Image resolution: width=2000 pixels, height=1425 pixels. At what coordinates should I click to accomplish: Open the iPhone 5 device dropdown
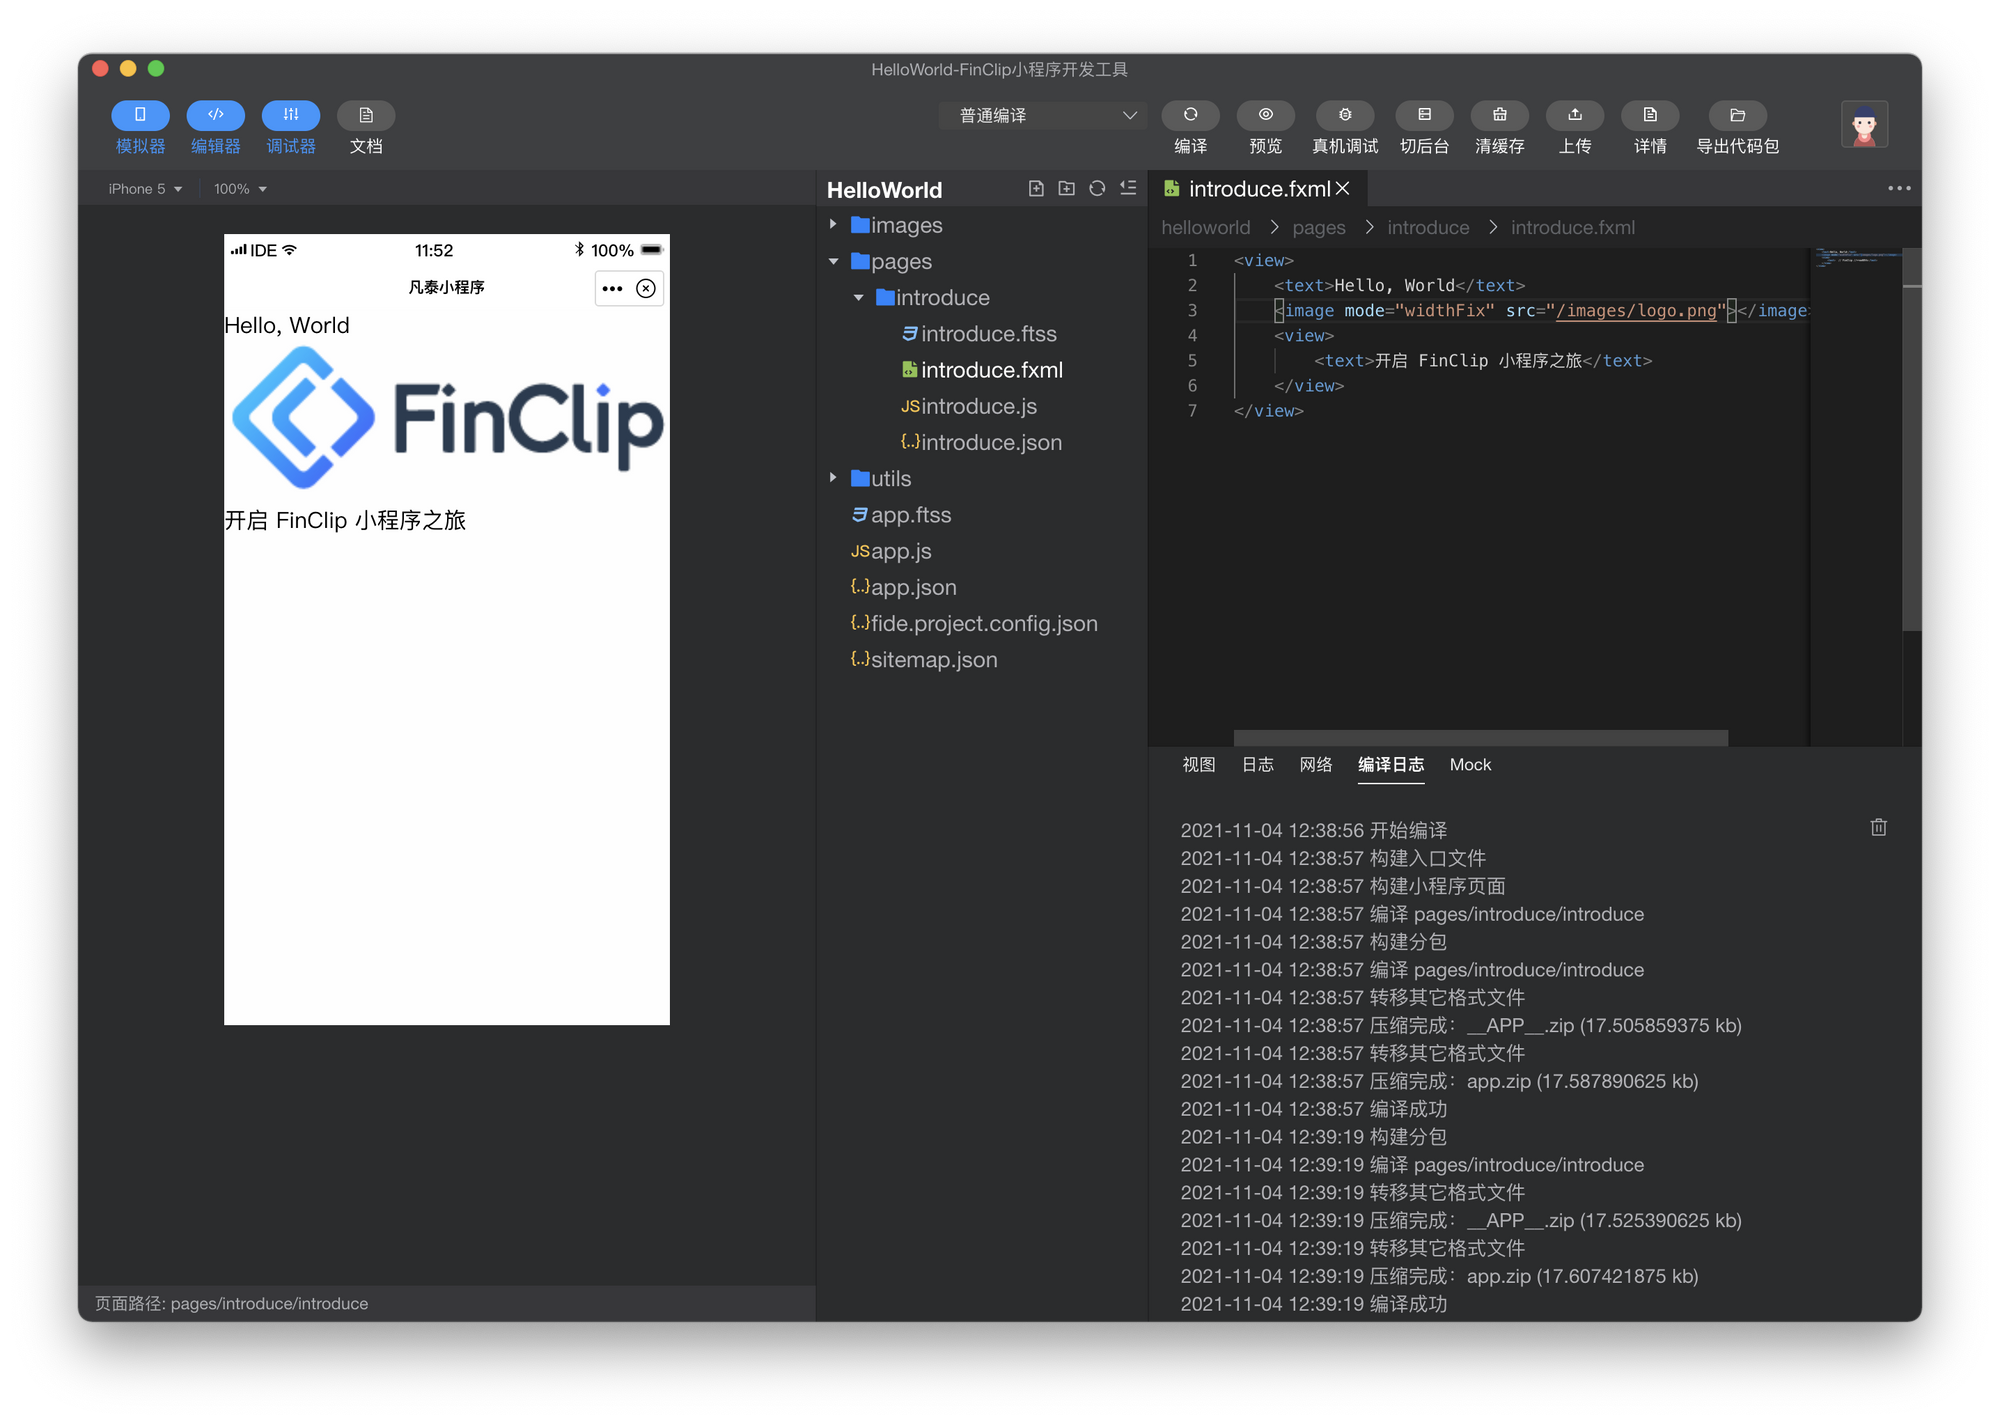[145, 189]
